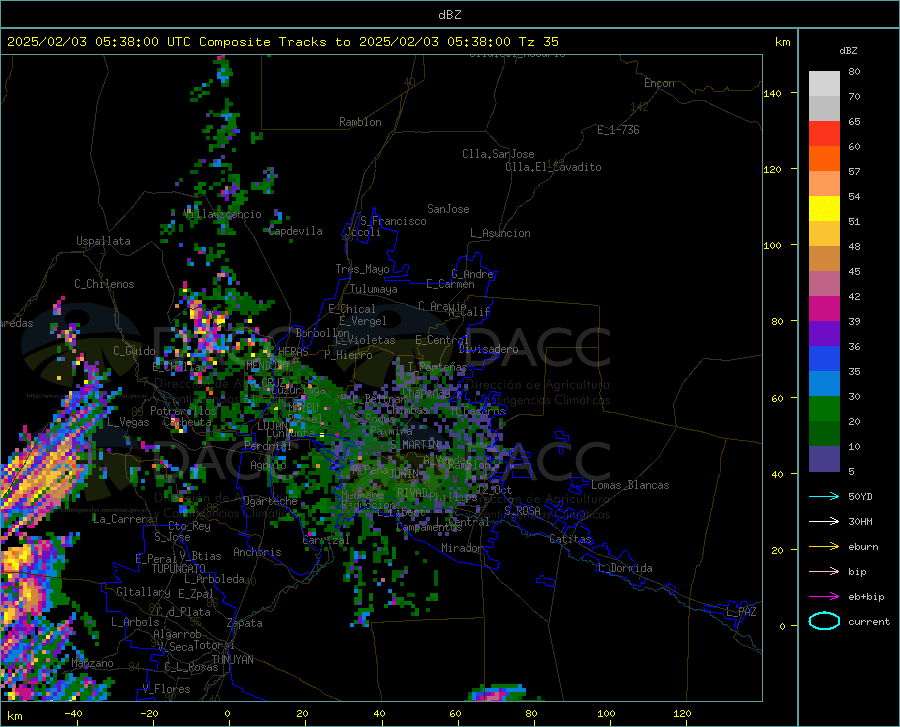Click the Encon map label

point(659,83)
